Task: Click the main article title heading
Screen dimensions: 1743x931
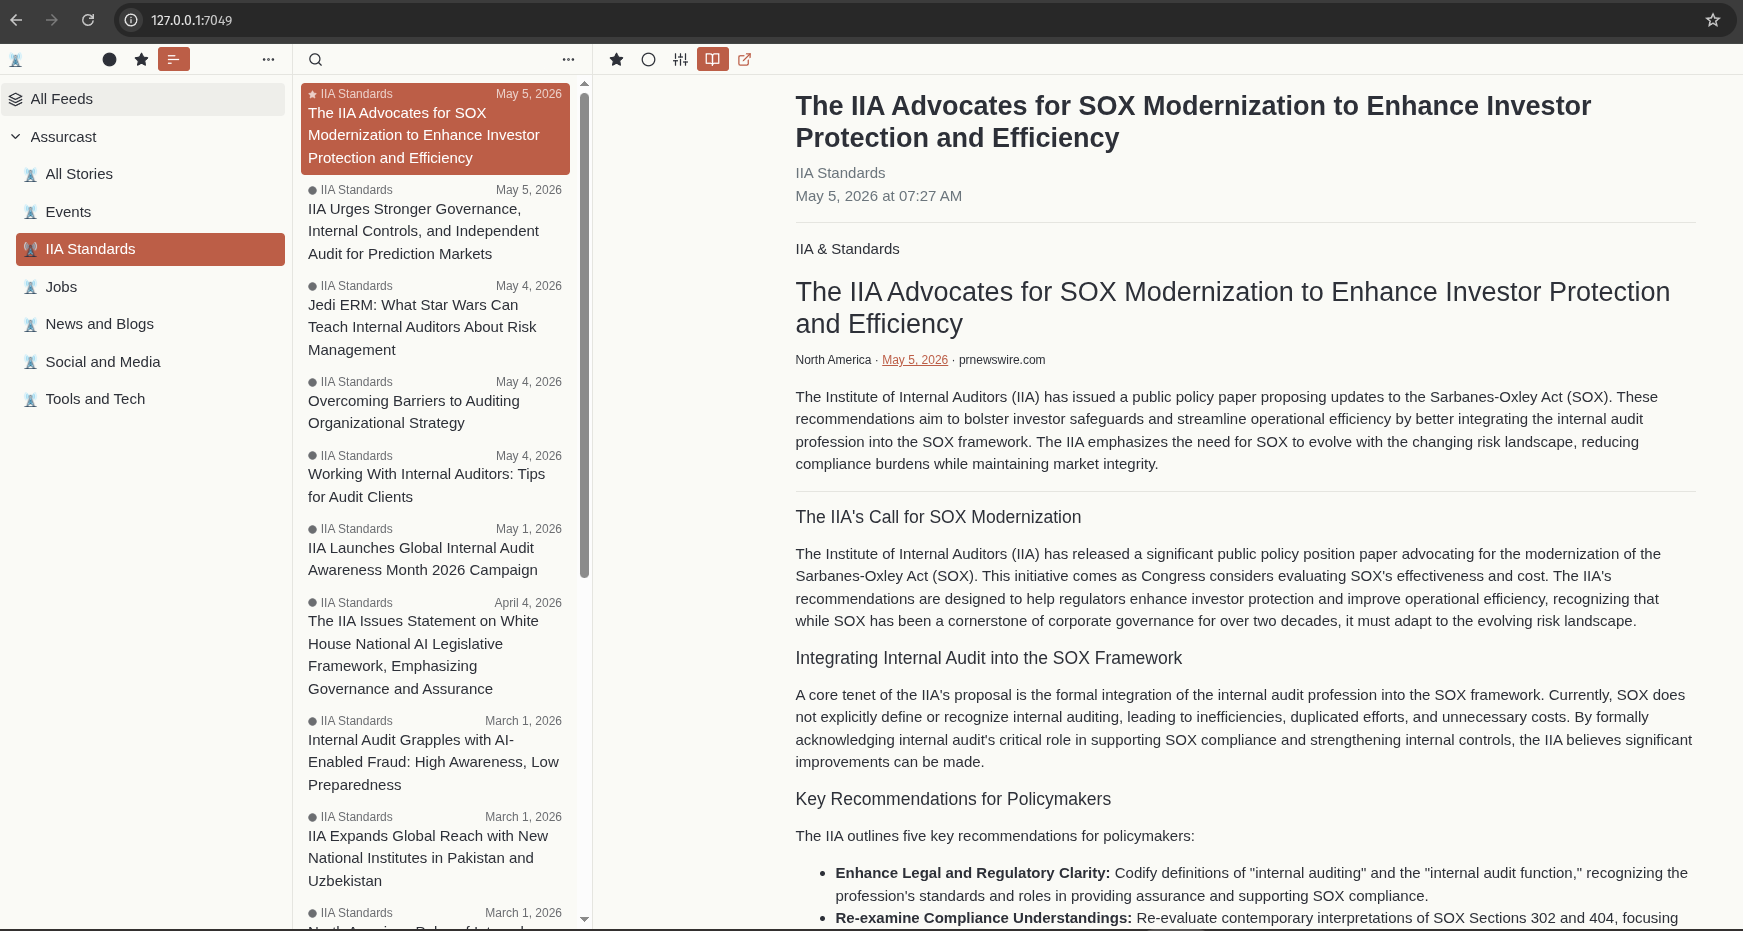Action: coord(1193,122)
